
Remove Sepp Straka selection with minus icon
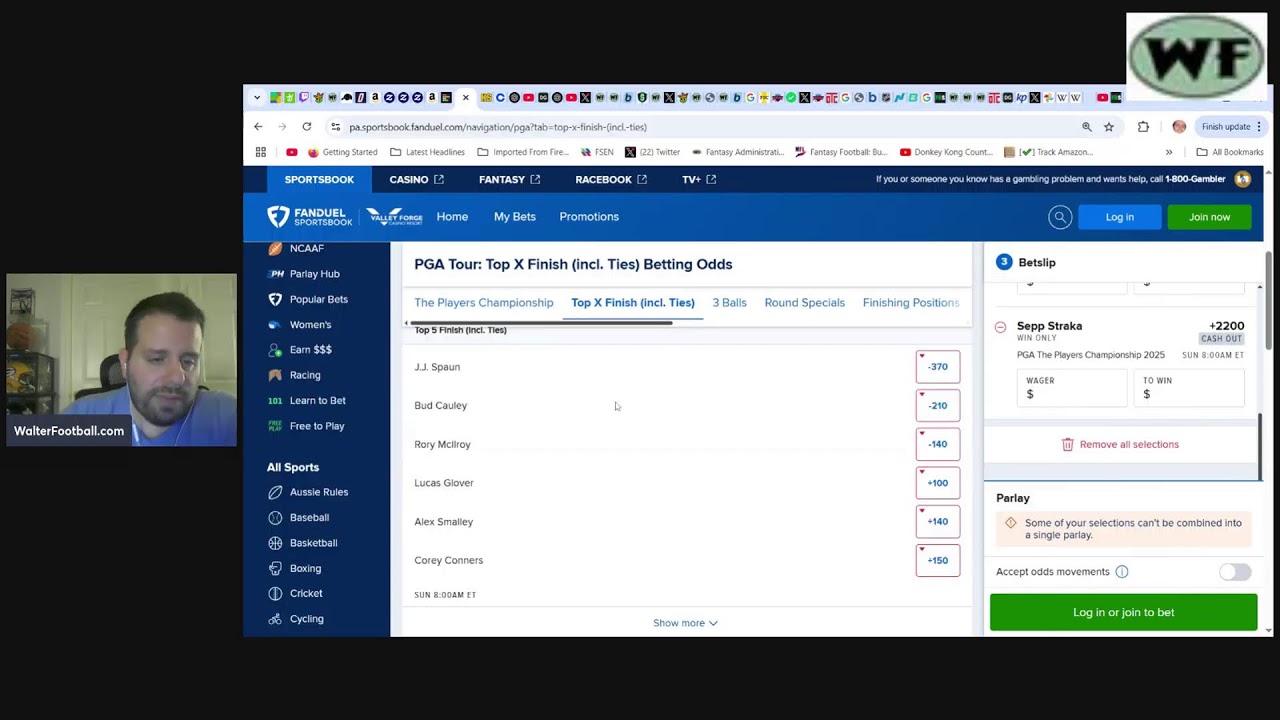click(1001, 327)
